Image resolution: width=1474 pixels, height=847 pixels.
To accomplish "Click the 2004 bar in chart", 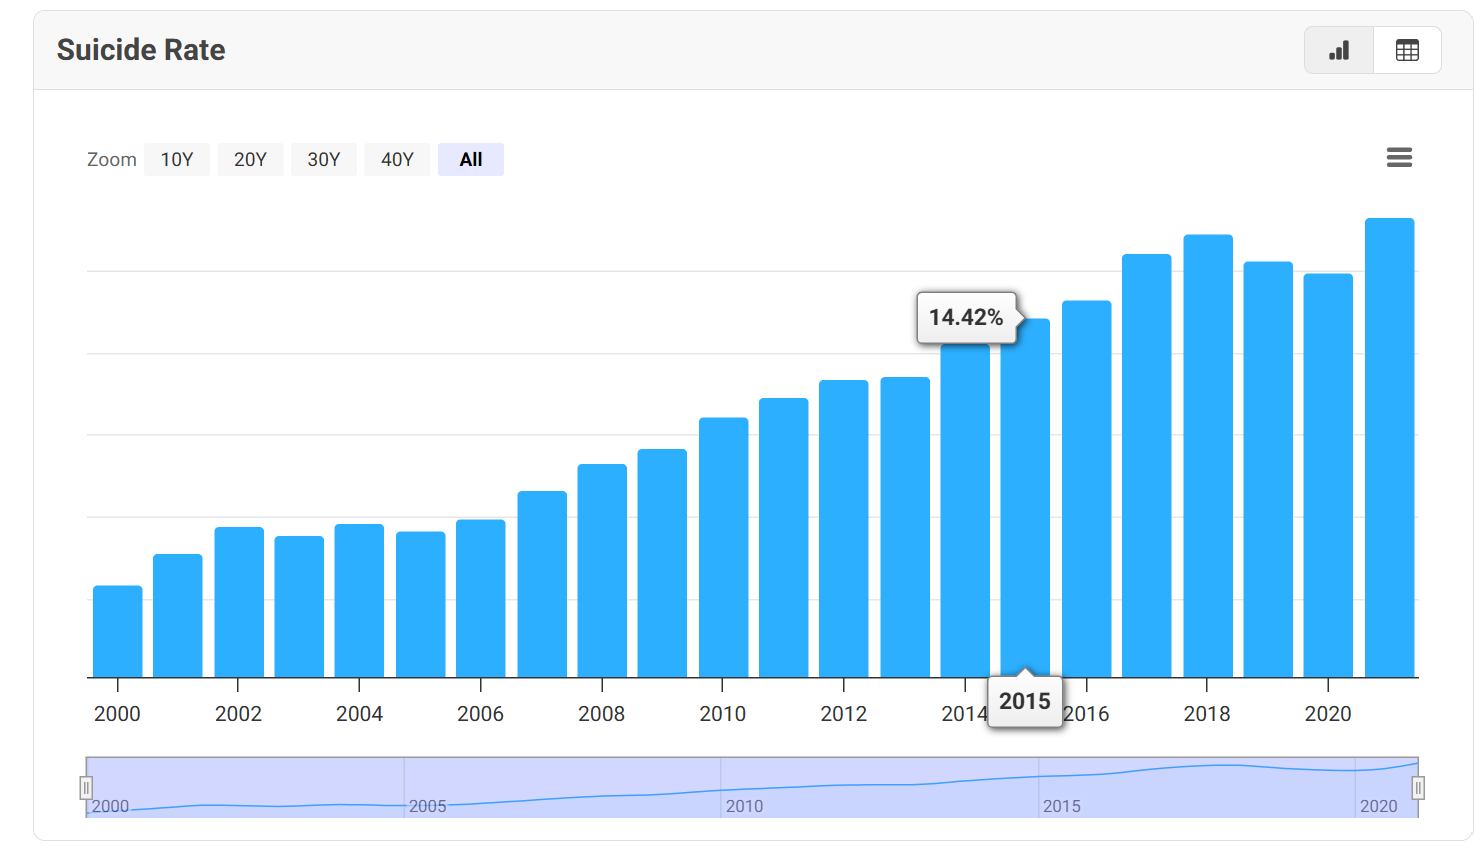I will pyautogui.click(x=359, y=601).
